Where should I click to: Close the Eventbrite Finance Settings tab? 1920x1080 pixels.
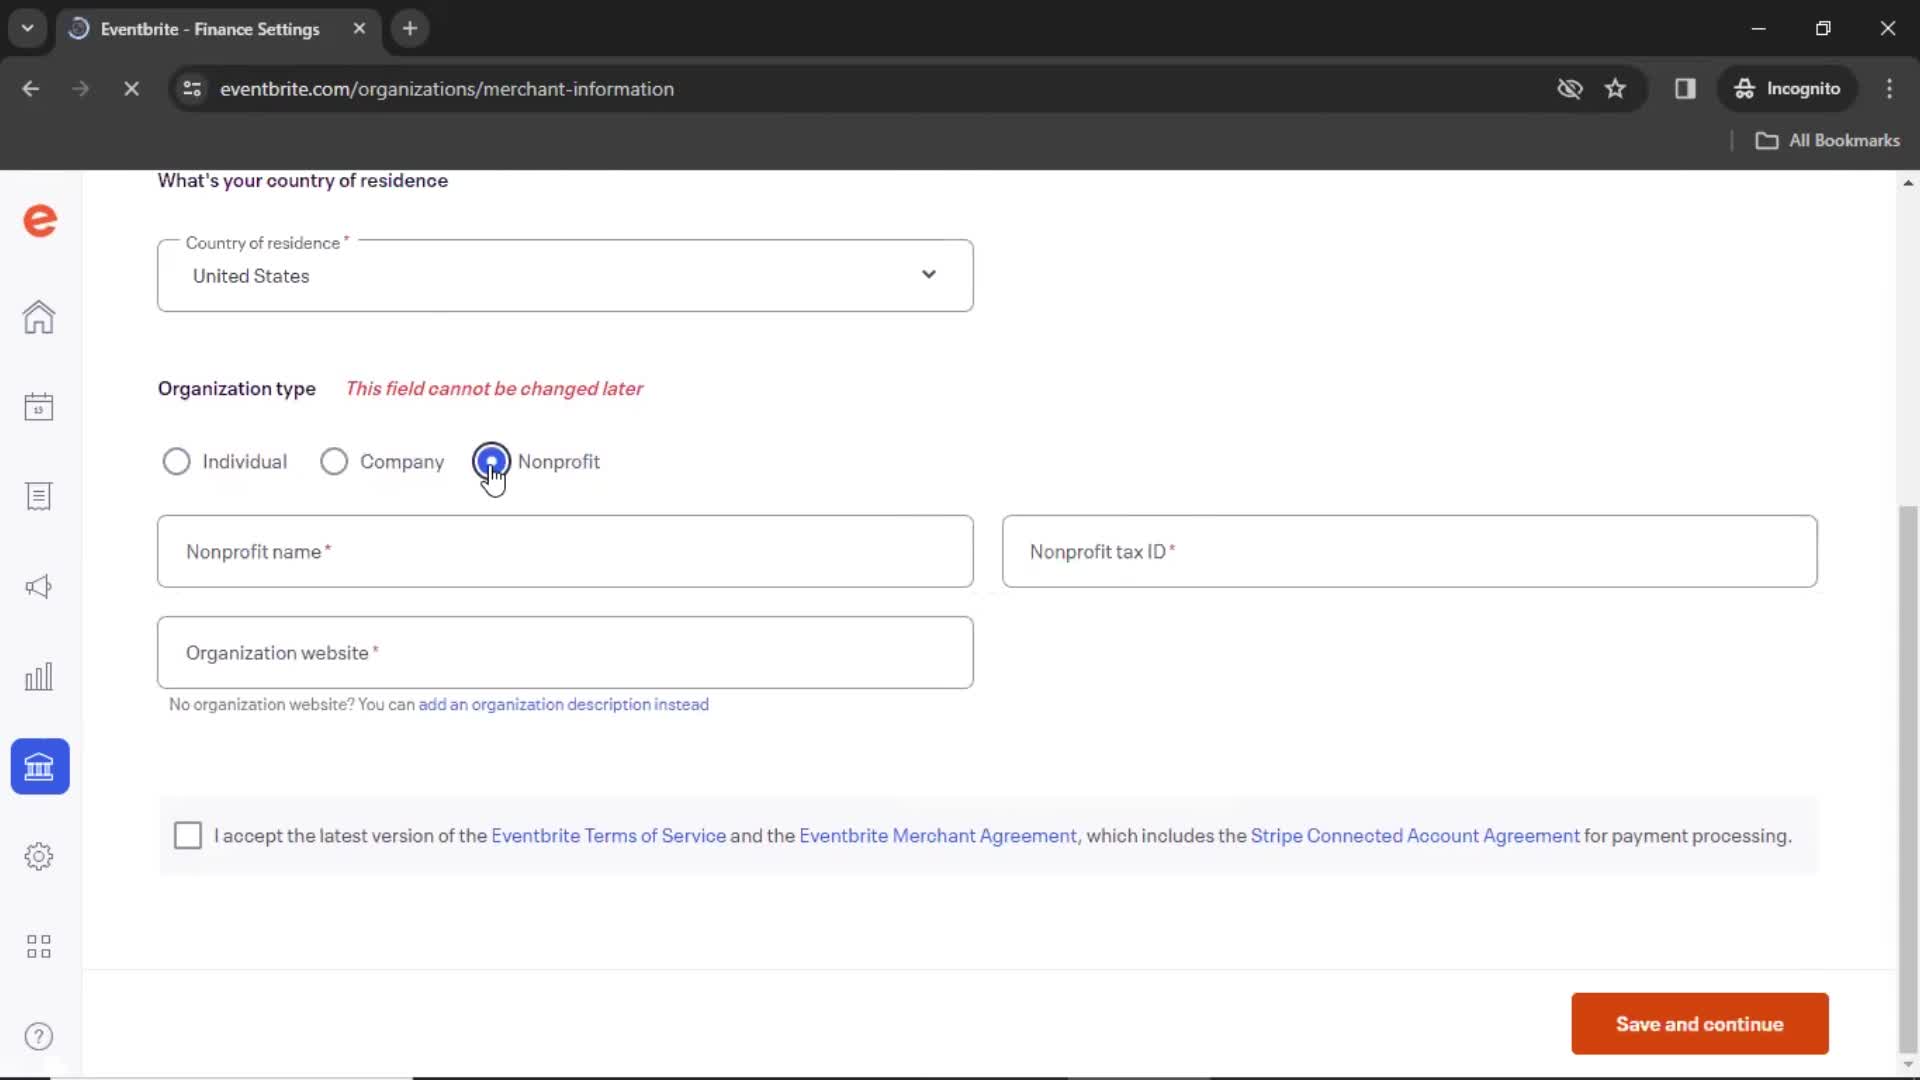pyautogui.click(x=359, y=29)
